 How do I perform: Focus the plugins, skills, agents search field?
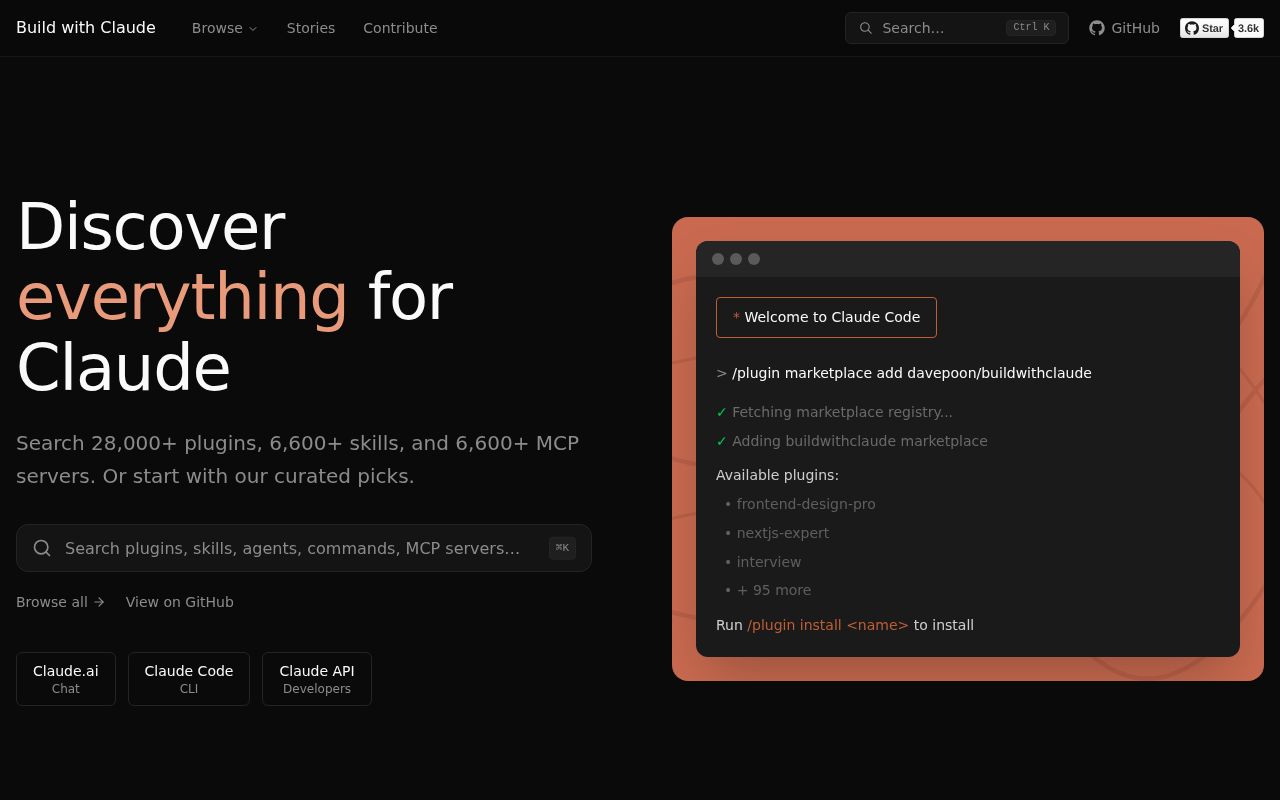[304, 548]
